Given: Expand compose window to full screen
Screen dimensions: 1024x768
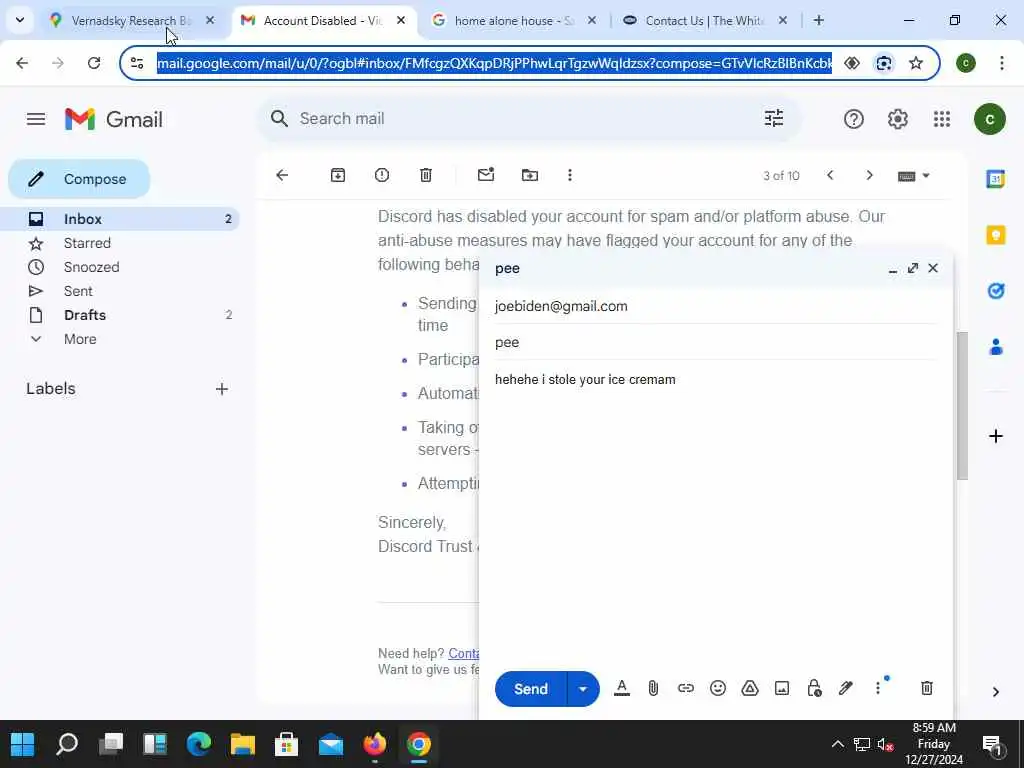Looking at the screenshot, I should click(x=913, y=268).
